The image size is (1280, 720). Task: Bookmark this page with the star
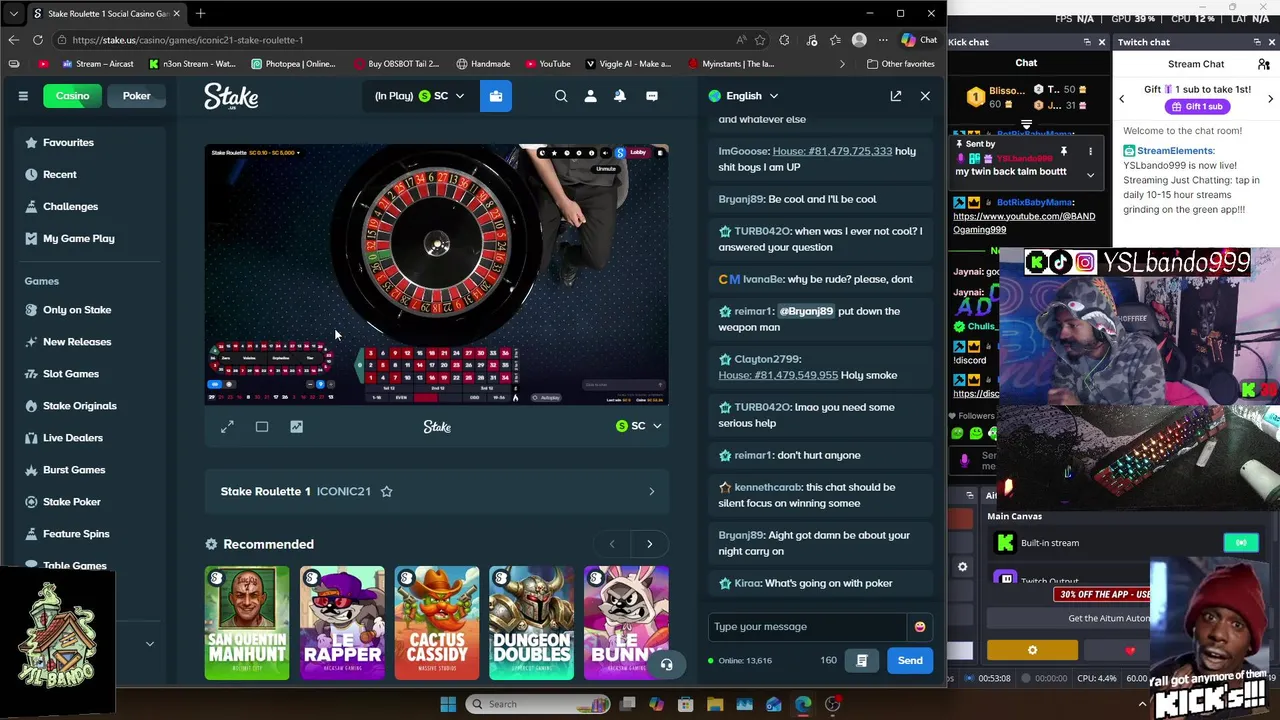point(760,40)
